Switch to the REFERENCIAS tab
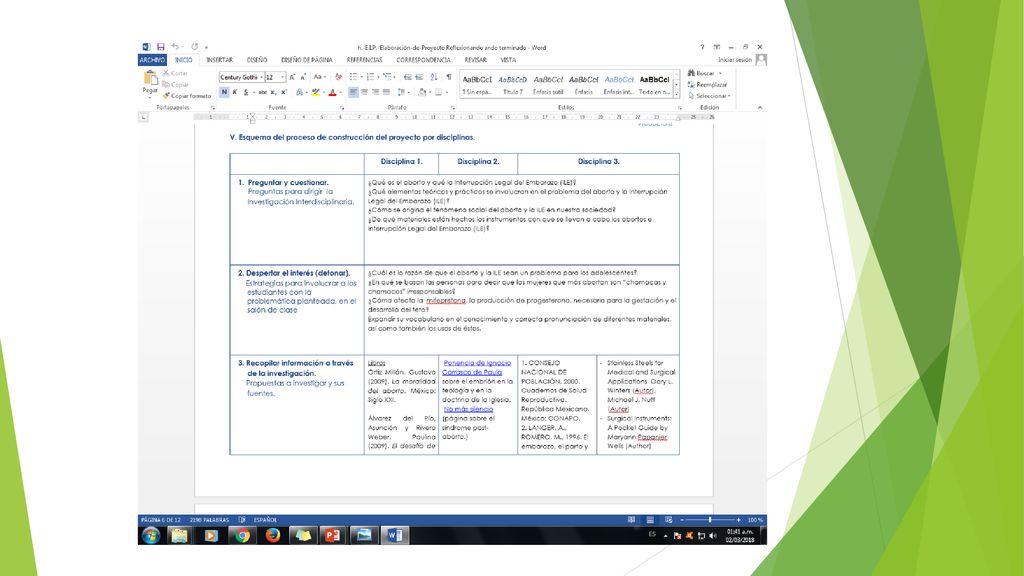The height and width of the screenshot is (576, 1024). click(x=364, y=60)
